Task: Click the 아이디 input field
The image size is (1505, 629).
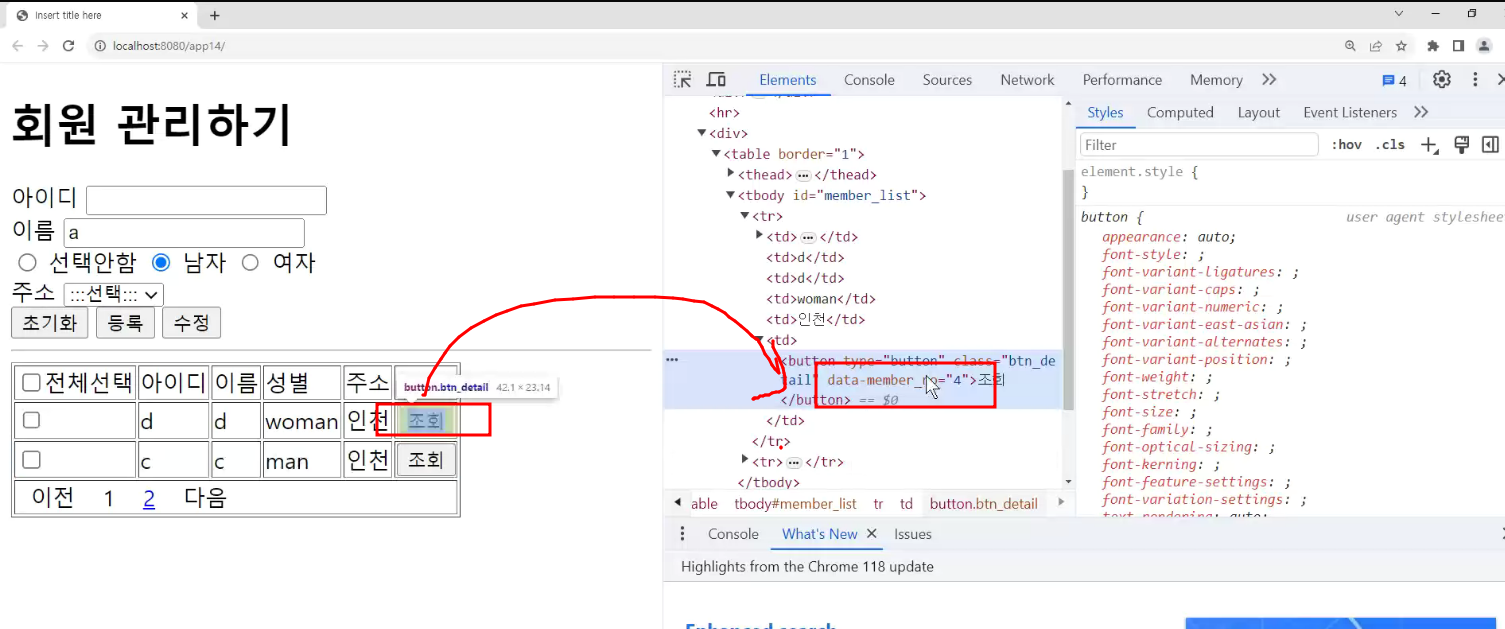Action: [x=207, y=200]
